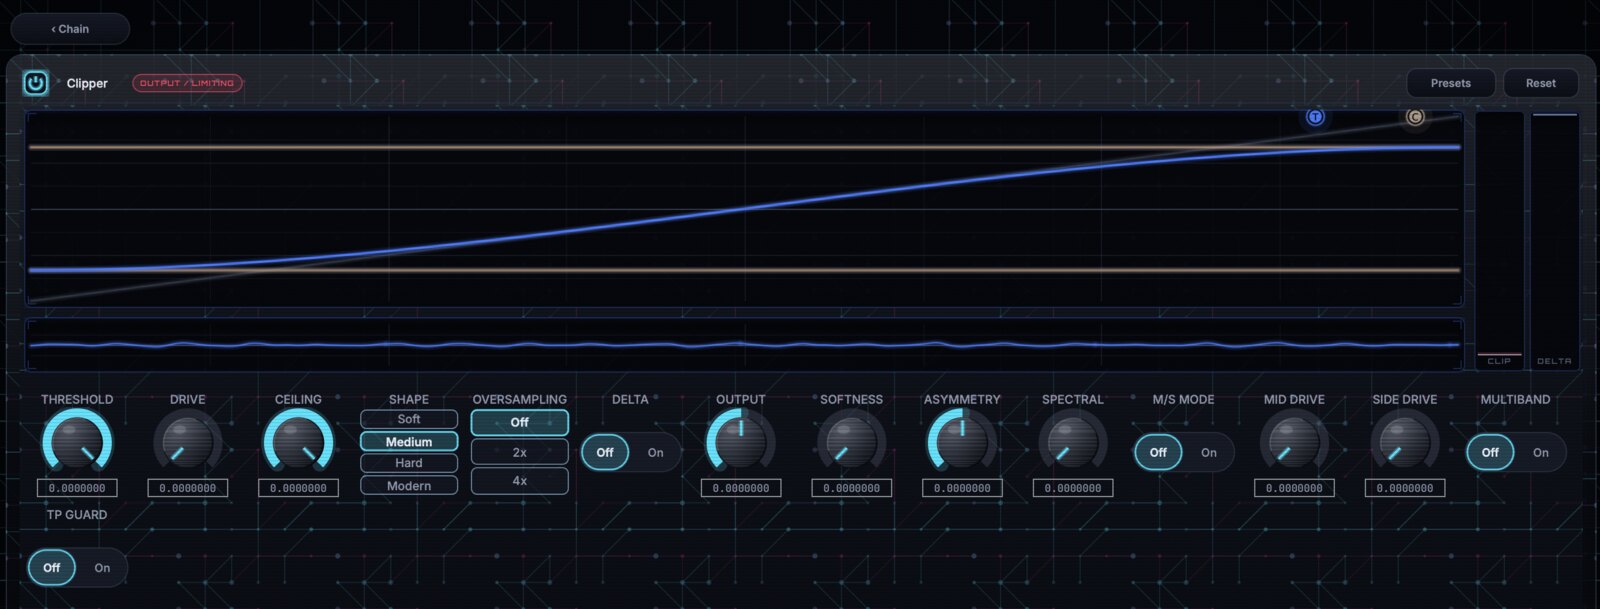Click the Output value field
This screenshot has height=609, width=1600.
click(x=741, y=488)
